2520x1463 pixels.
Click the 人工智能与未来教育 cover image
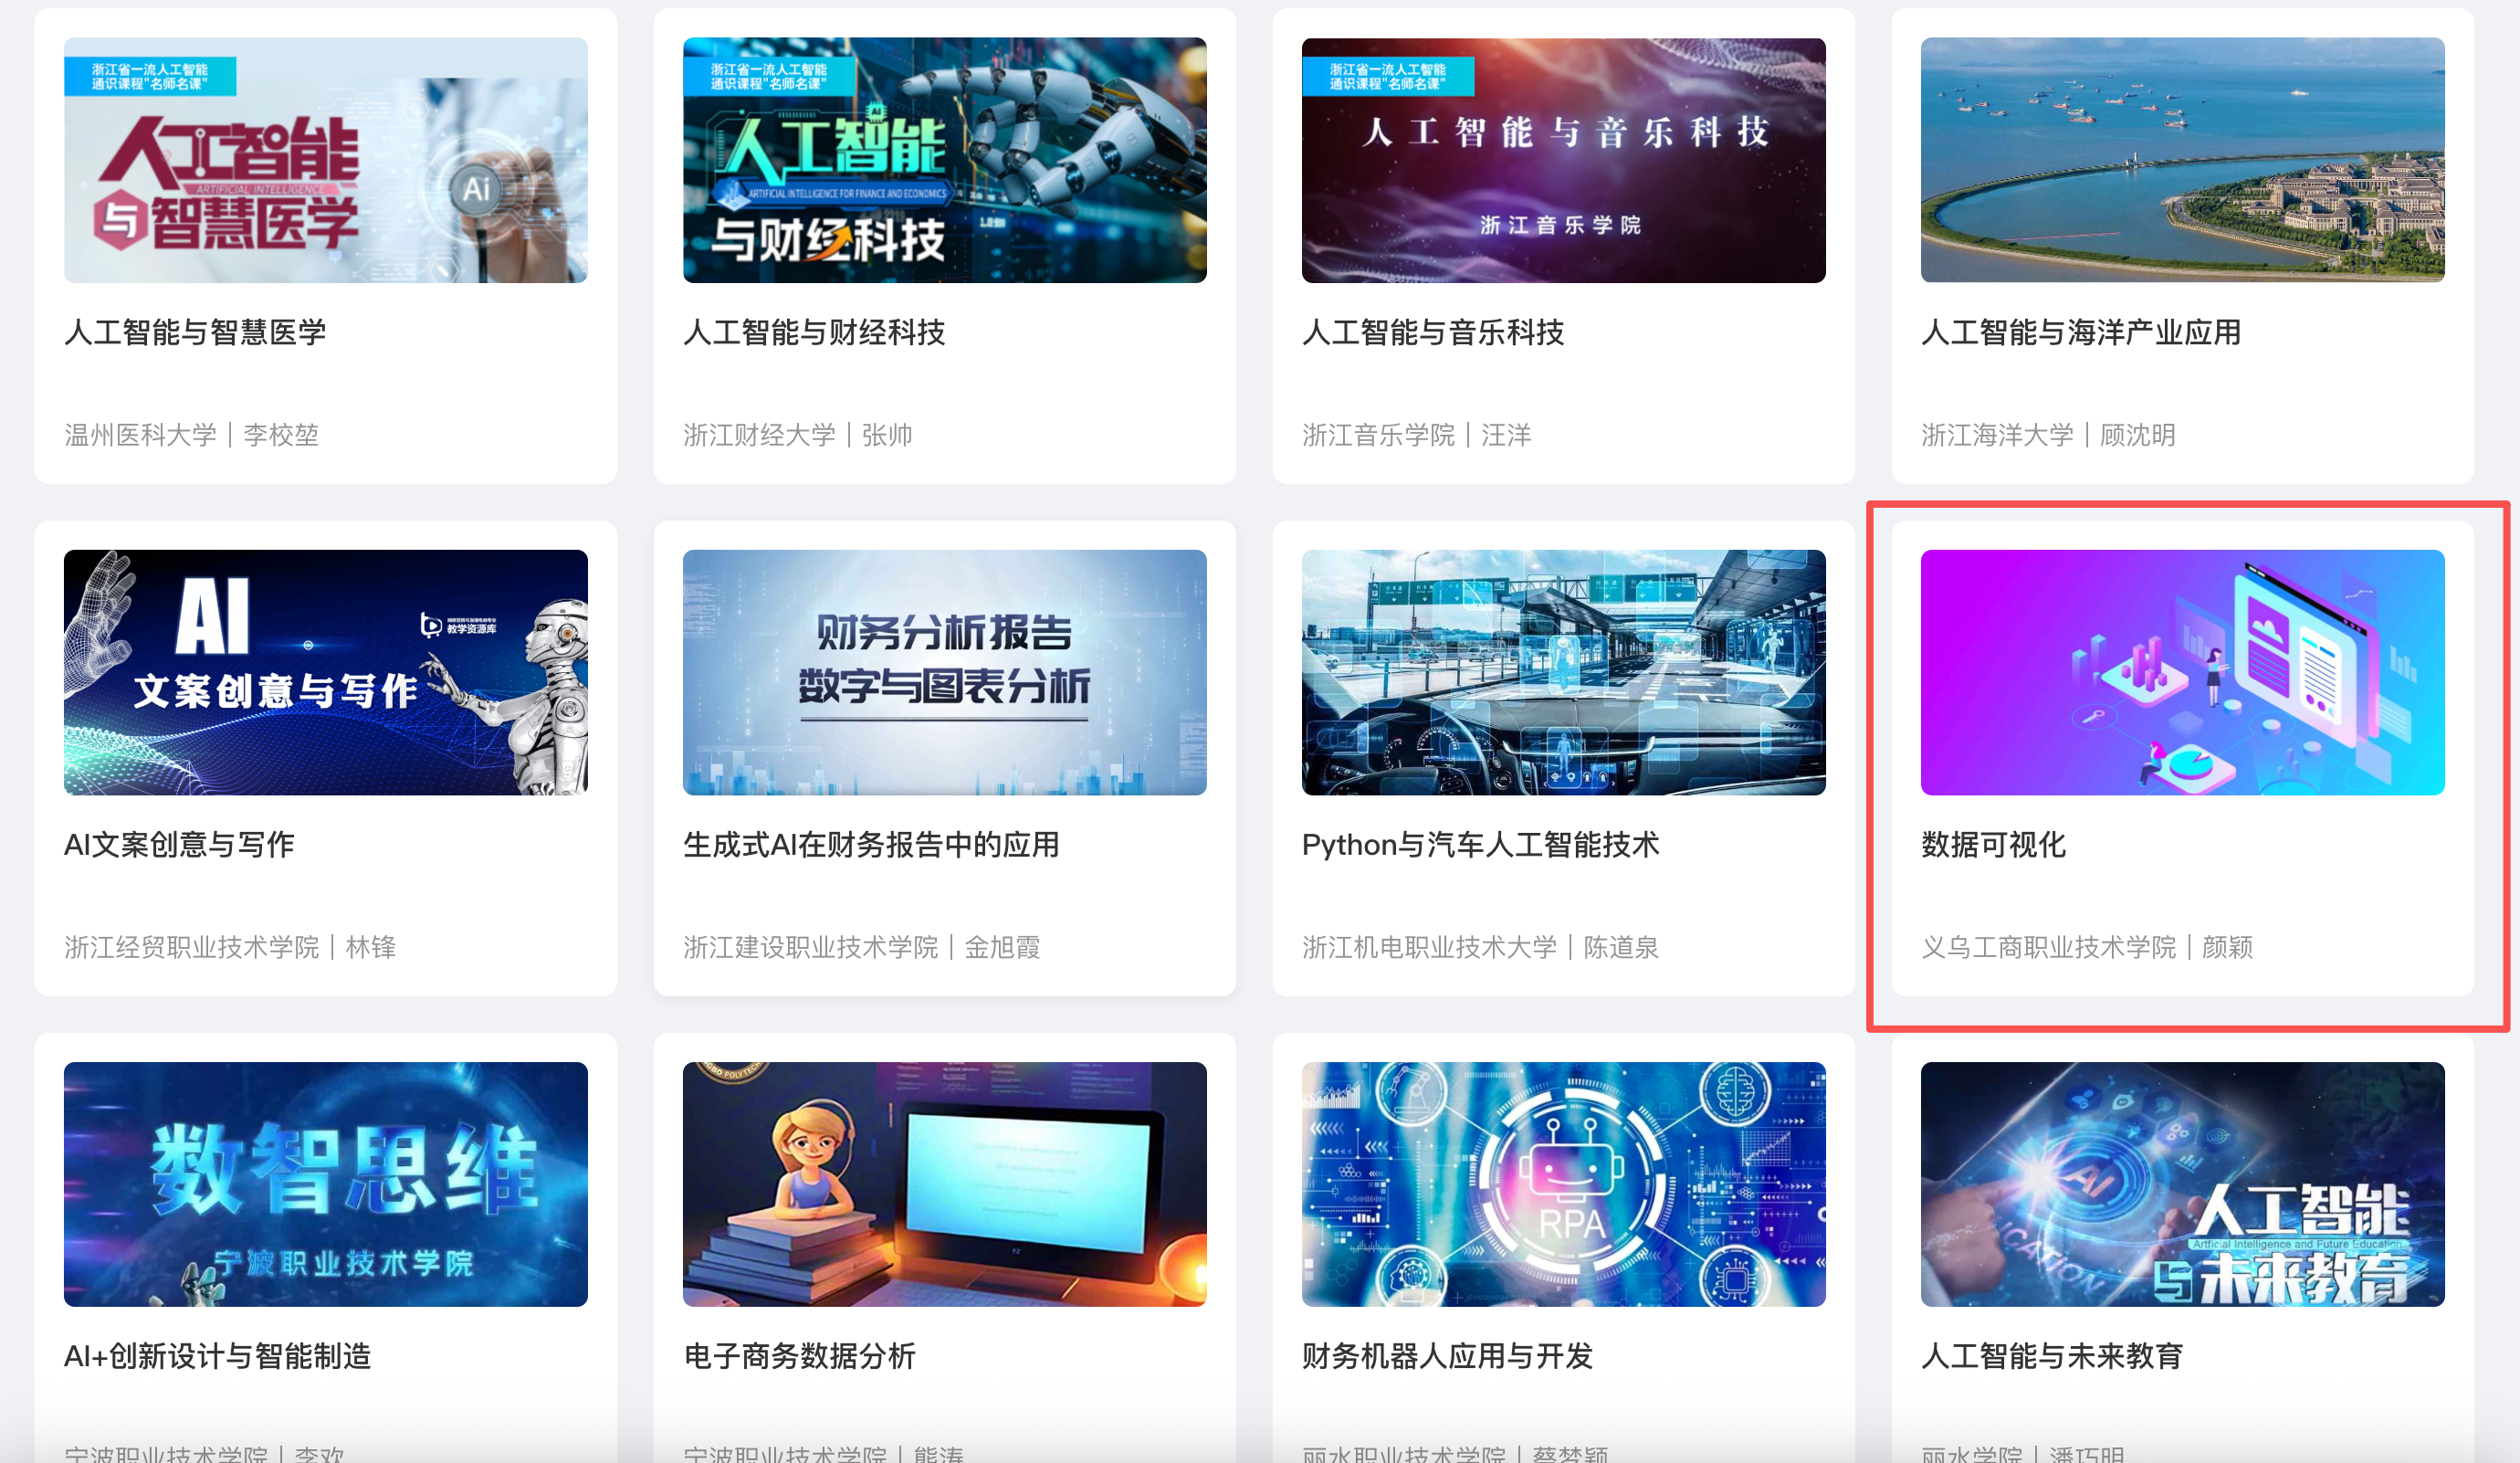point(2182,1184)
